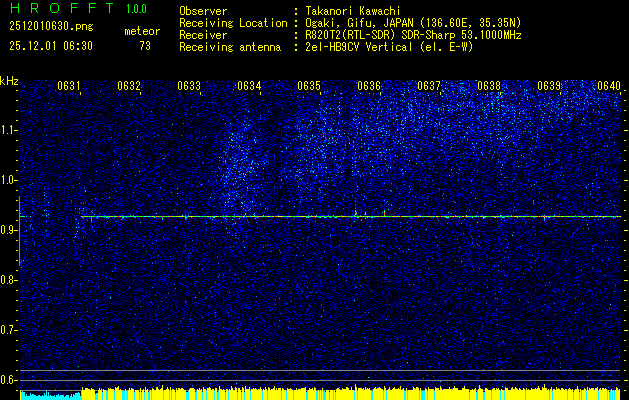The height and width of the screenshot is (400, 629).
Task: Click the date stamp 25.12.01 06:30
Action: click(51, 46)
